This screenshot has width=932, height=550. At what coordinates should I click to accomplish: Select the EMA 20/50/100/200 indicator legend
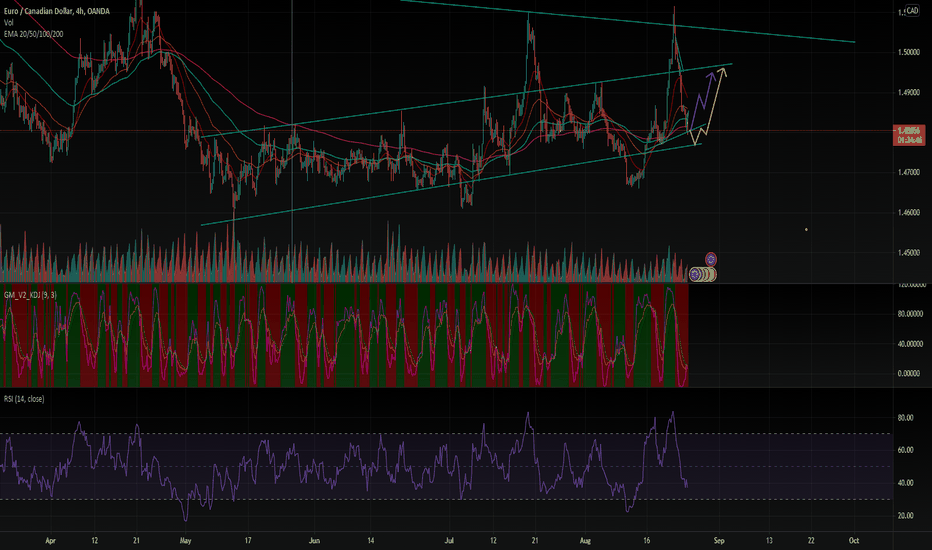point(33,34)
